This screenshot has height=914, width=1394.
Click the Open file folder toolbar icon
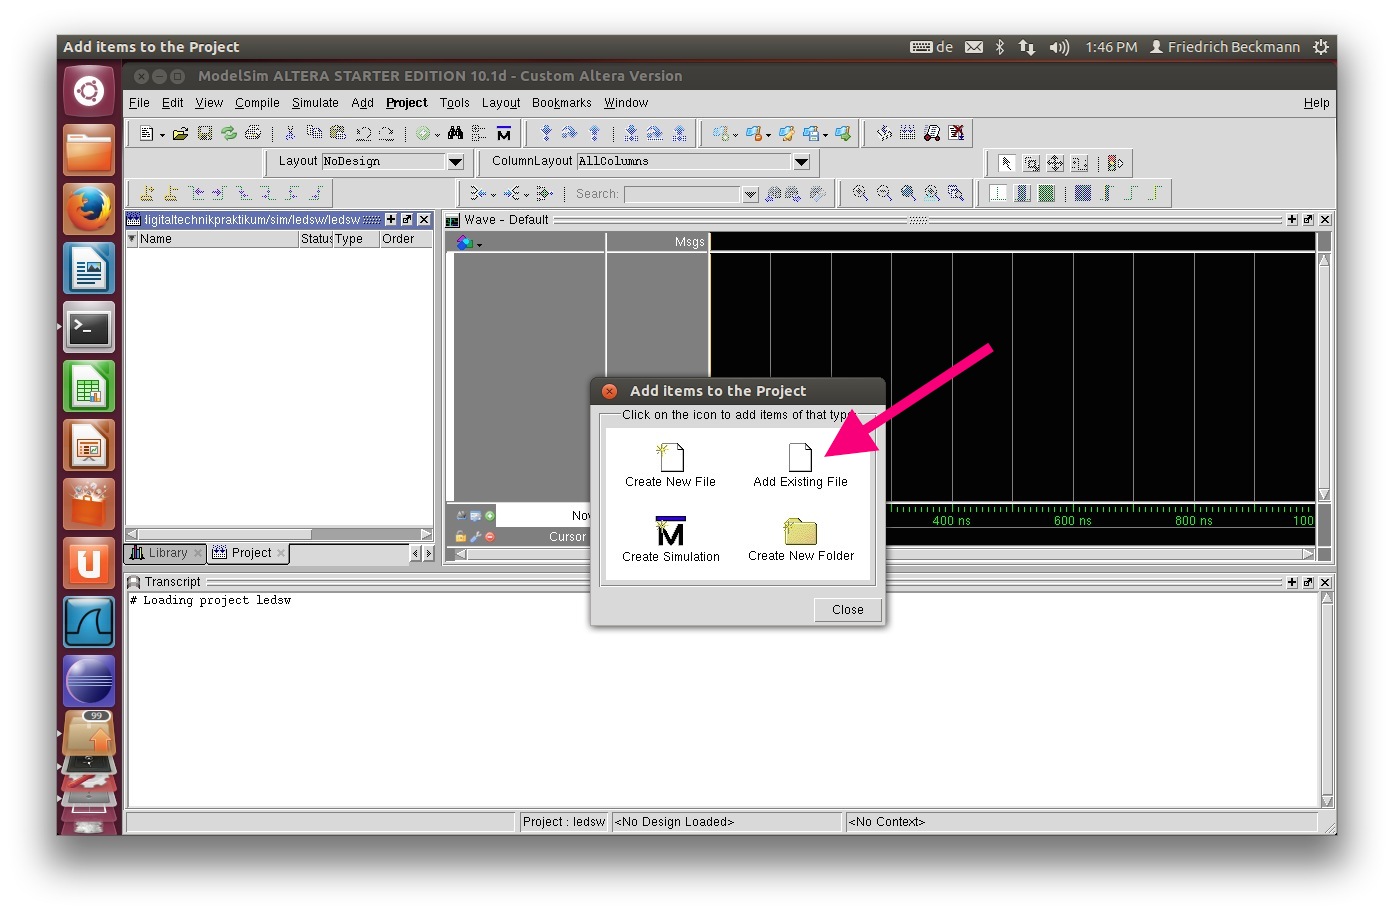pyautogui.click(x=180, y=133)
